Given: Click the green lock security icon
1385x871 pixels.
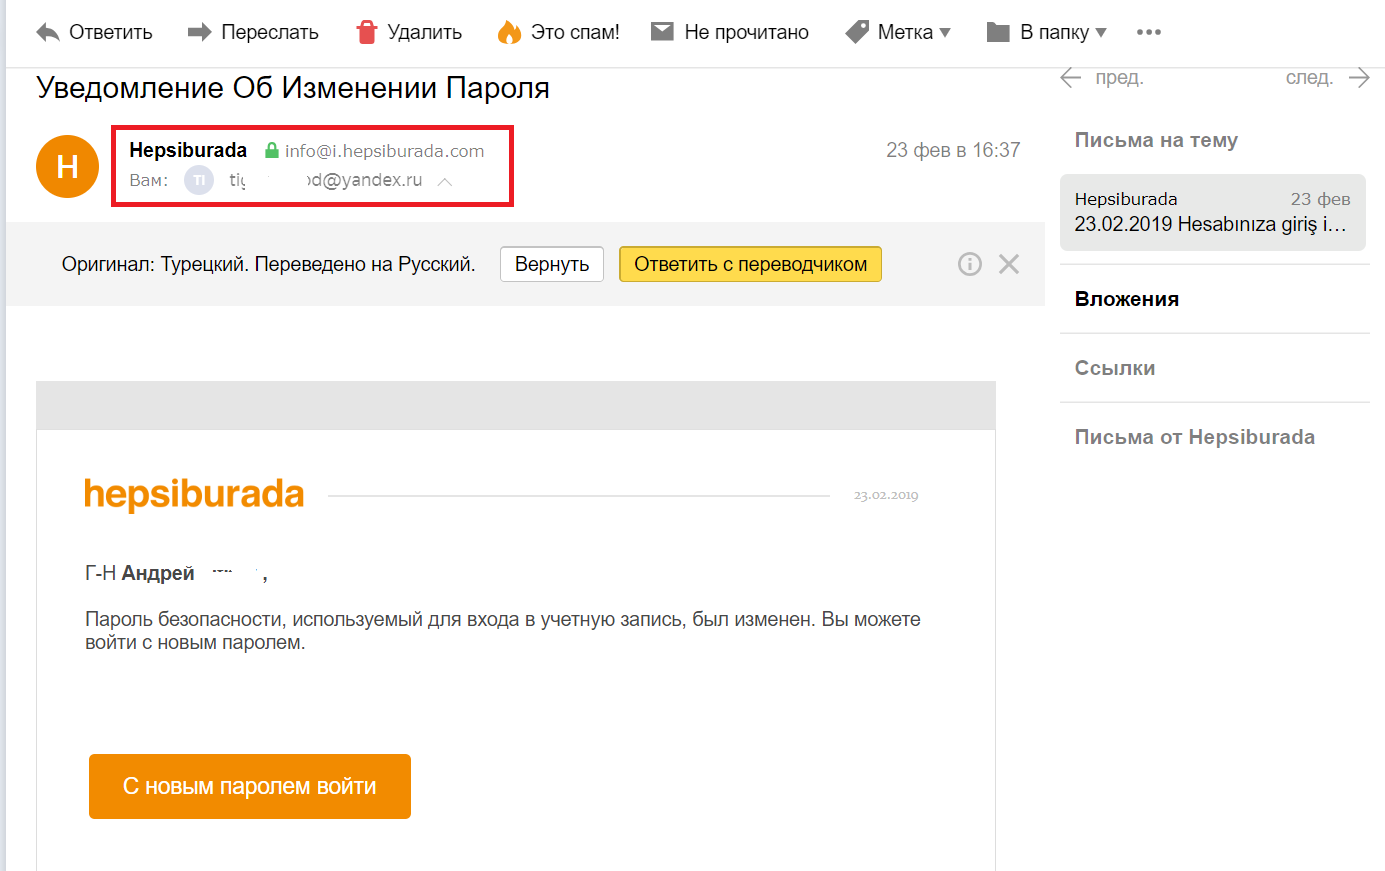Looking at the screenshot, I should coord(271,150).
